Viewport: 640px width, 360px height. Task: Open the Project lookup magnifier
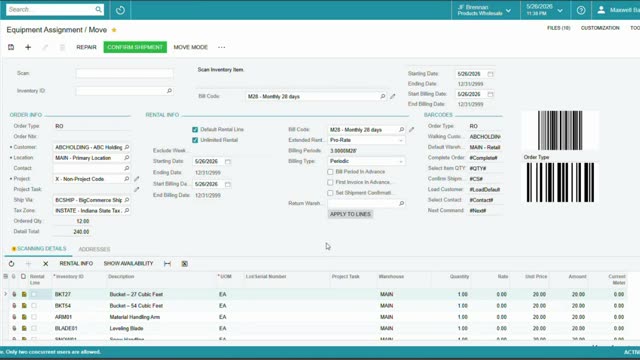[127, 179]
